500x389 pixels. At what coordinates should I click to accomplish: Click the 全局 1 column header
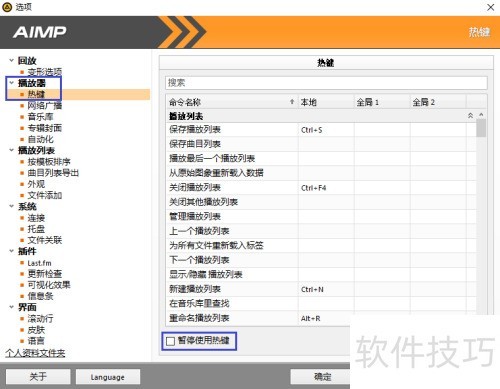click(x=382, y=102)
